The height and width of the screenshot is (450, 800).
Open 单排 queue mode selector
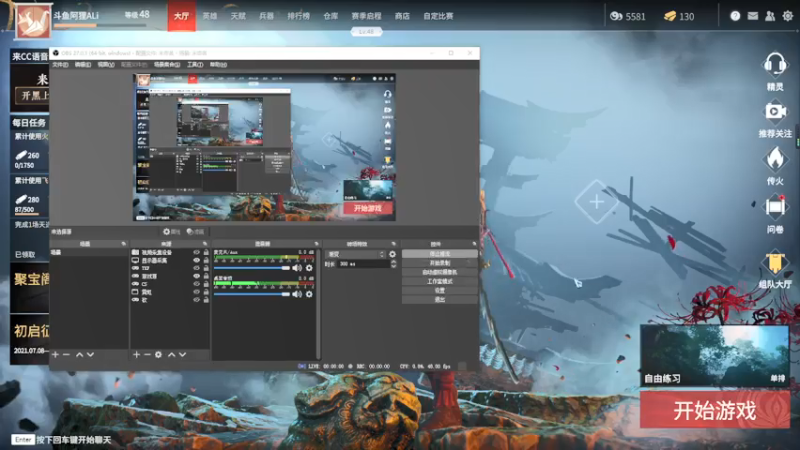tap(778, 379)
